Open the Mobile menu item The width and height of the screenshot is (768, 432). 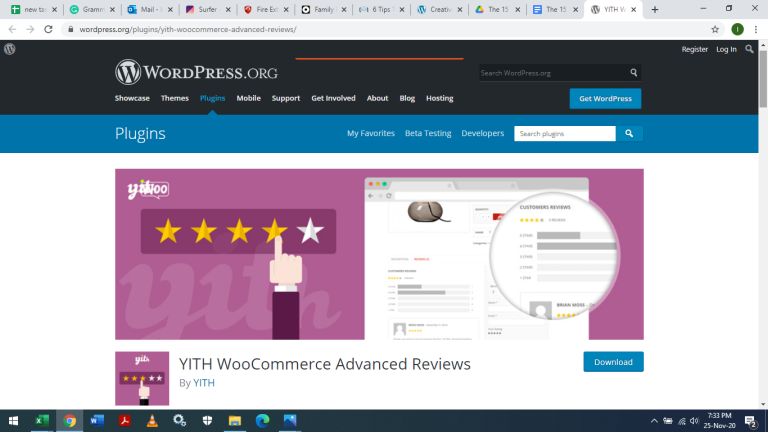(248, 98)
